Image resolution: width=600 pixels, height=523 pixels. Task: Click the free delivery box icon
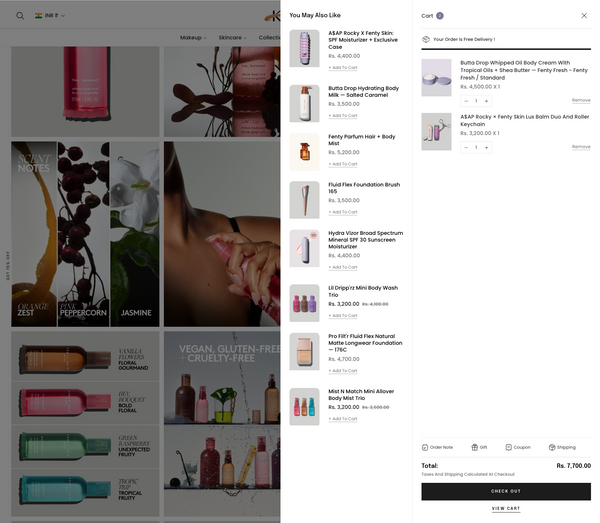coord(426,39)
